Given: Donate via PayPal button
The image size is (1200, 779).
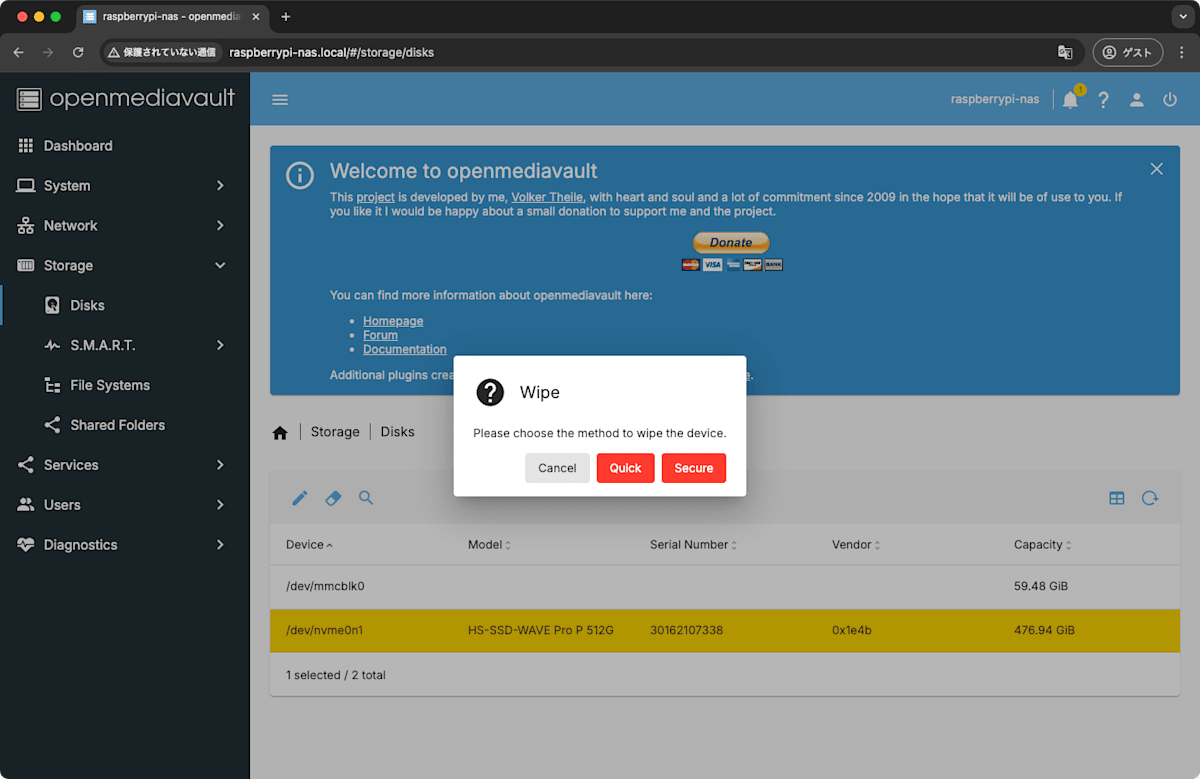Looking at the screenshot, I should (x=731, y=242).
